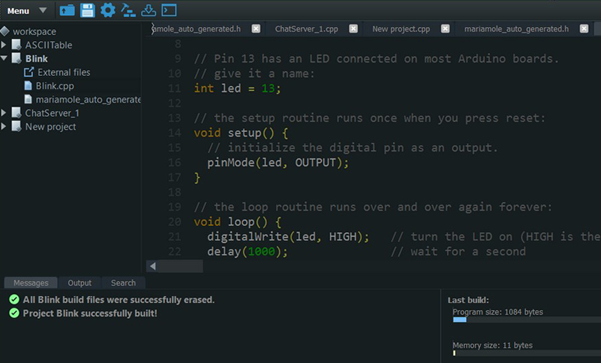Close the first amole_auto_generated.h tab
This screenshot has width=601, height=363.
click(x=256, y=29)
